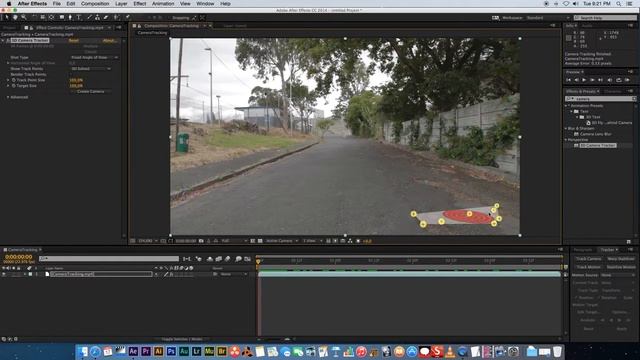
Task: Toggle transparency grid in composition viewer
Action: pyautogui.click(x=260, y=241)
